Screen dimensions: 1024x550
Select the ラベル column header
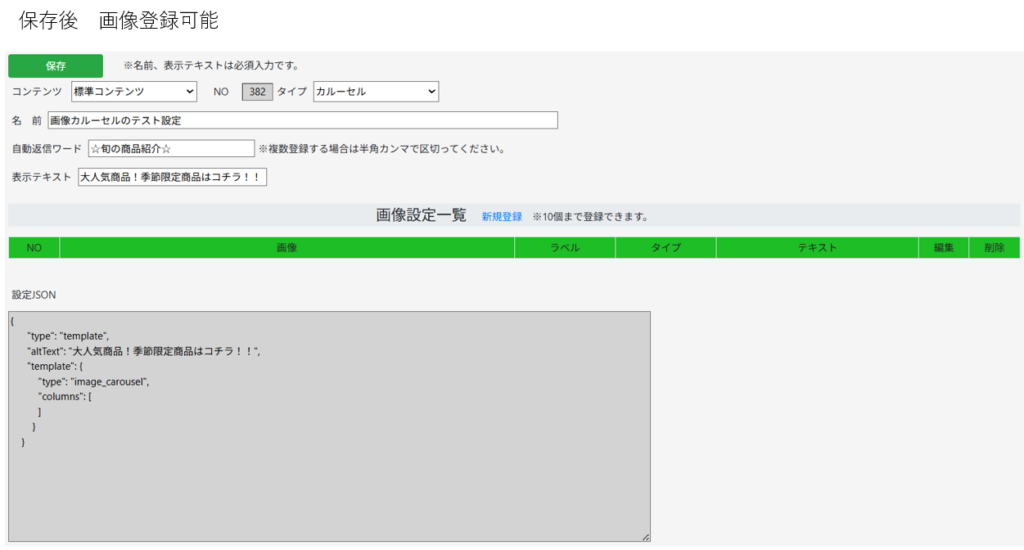(x=565, y=248)
